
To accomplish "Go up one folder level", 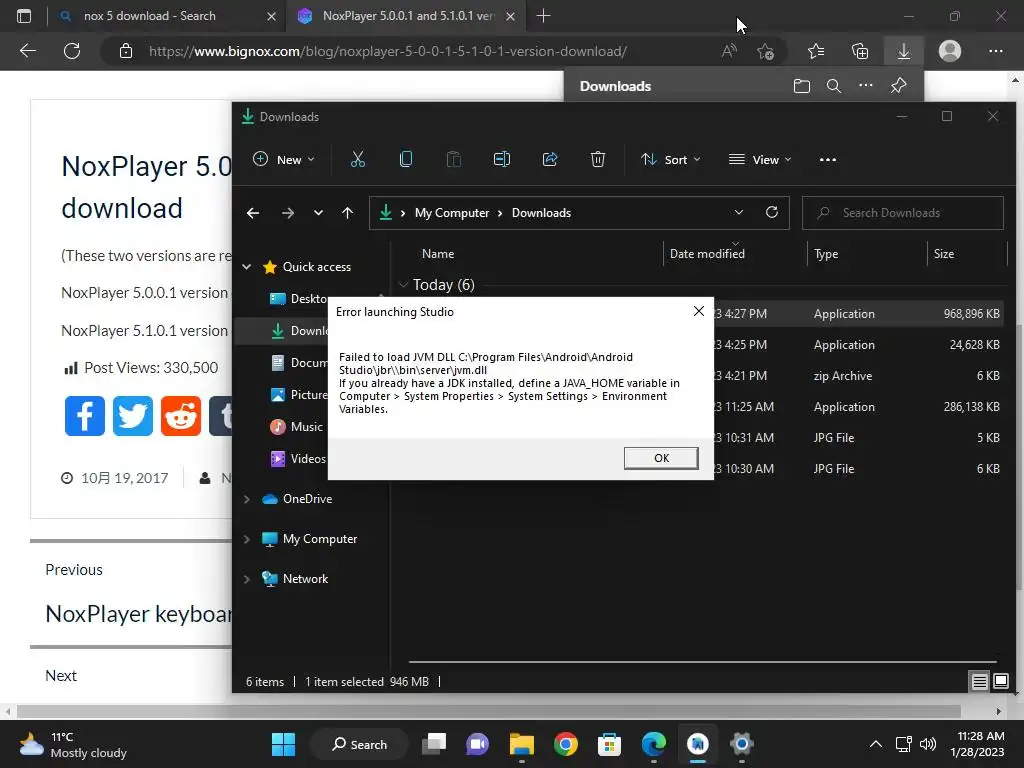I will [347, 213].
